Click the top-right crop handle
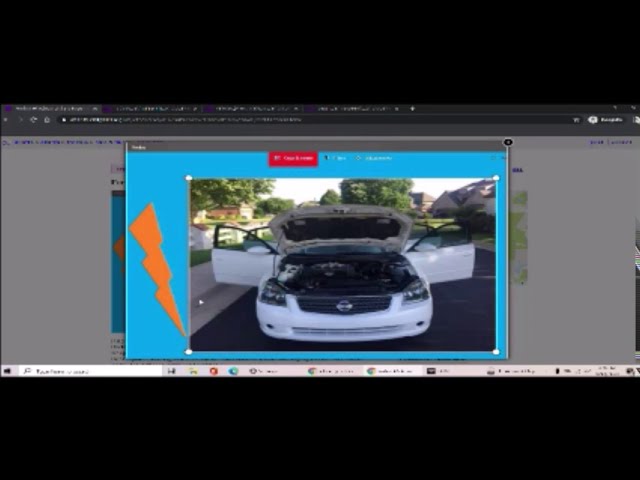 coord(496,179)
